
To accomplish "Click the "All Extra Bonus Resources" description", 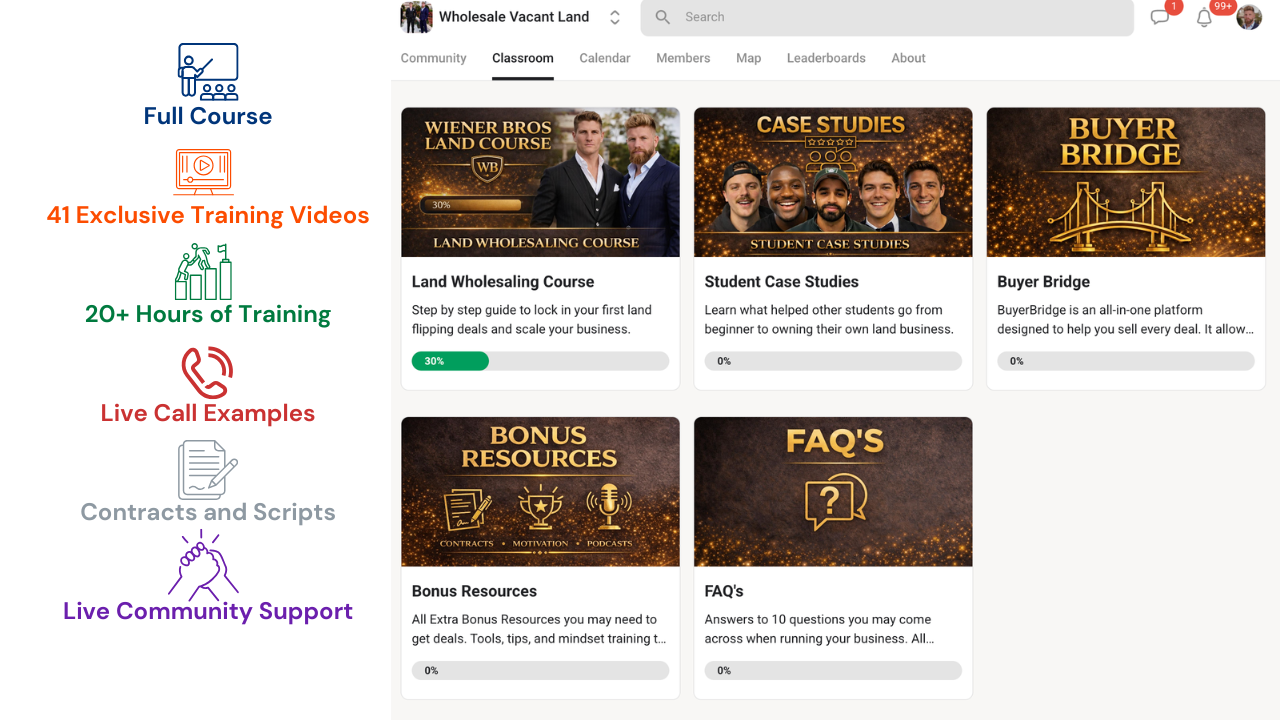I will [539, 629].
